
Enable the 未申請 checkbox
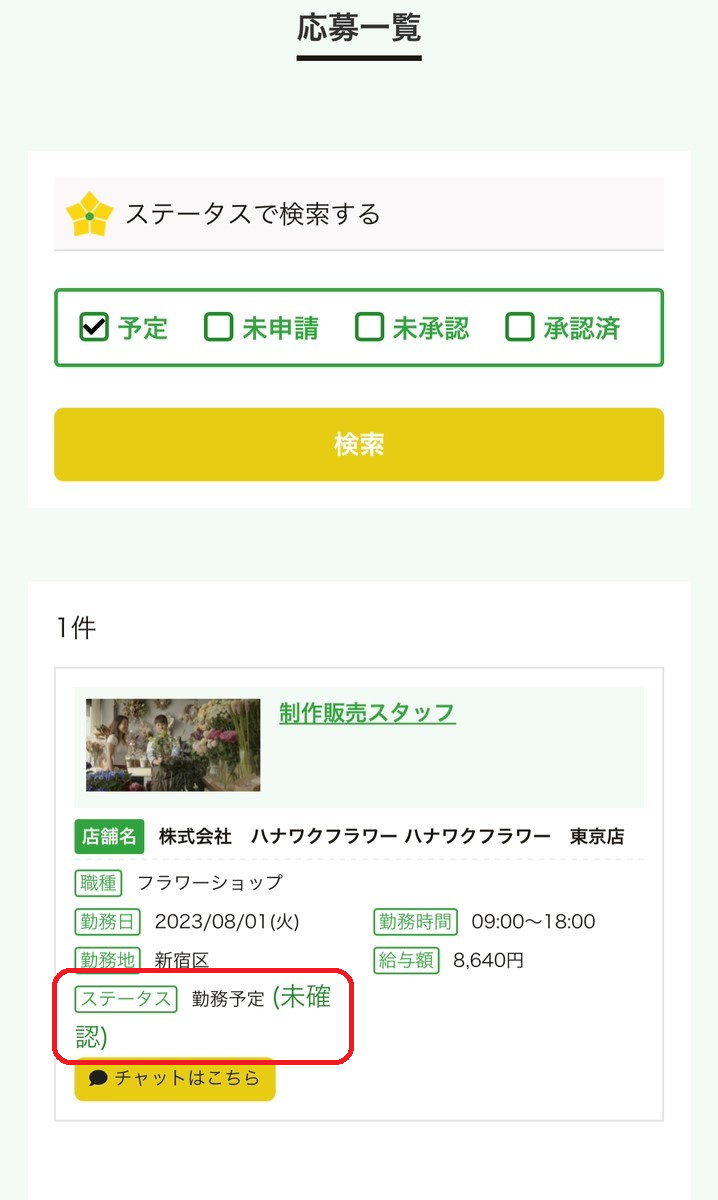point(218,327)
